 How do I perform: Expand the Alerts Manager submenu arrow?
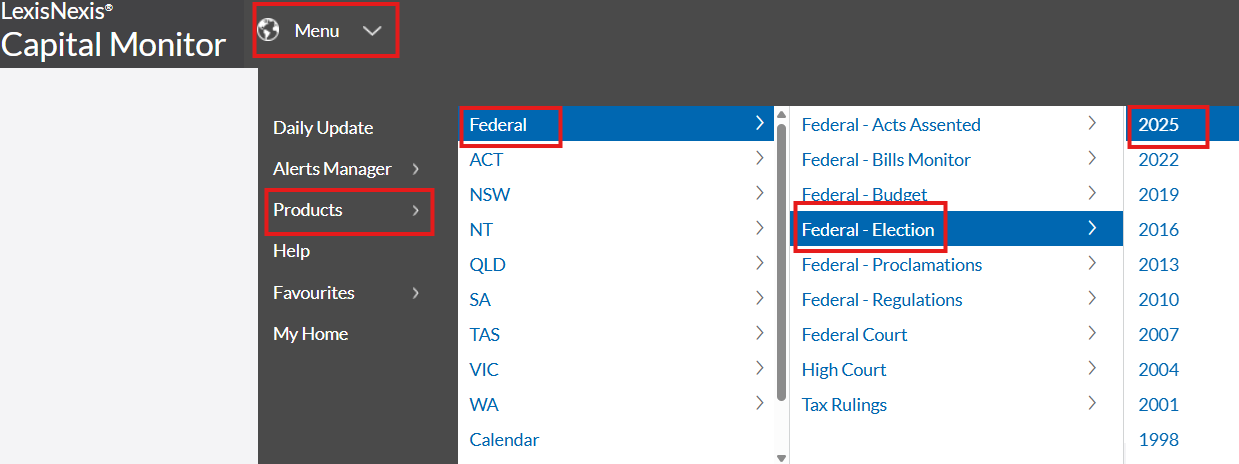pyautogui.click(x=416, y=169)
